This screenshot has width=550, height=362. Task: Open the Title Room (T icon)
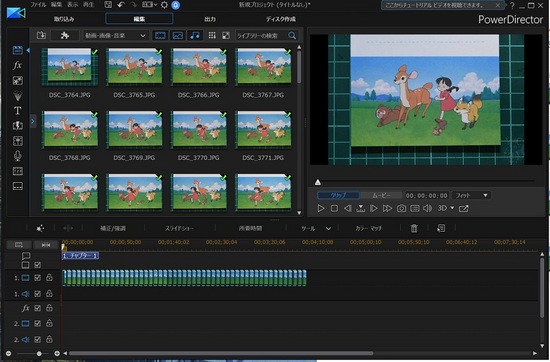pos(18,111)
